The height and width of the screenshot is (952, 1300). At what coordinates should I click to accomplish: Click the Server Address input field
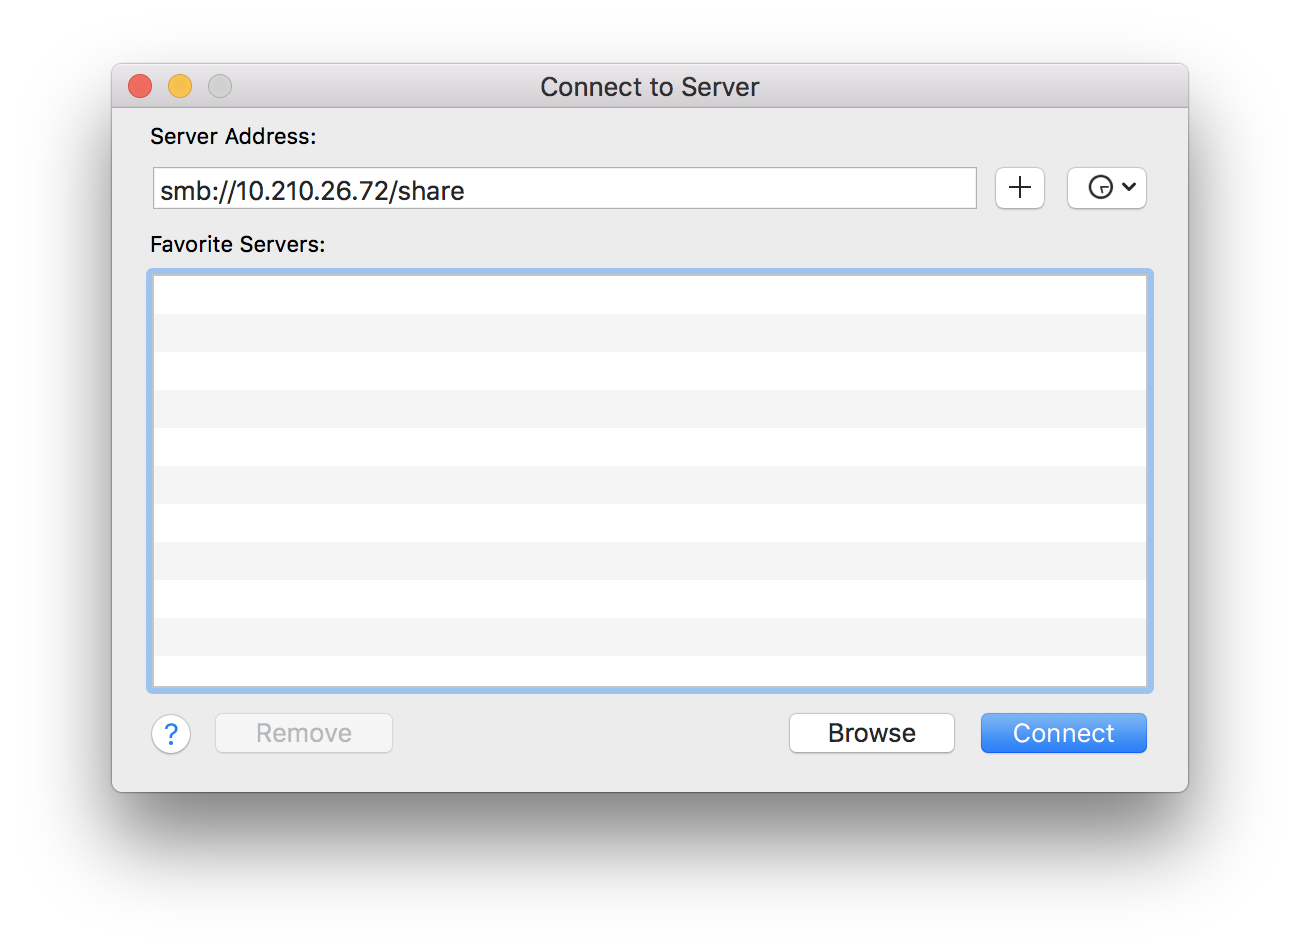pyautogui.click(x=564, y=188)
